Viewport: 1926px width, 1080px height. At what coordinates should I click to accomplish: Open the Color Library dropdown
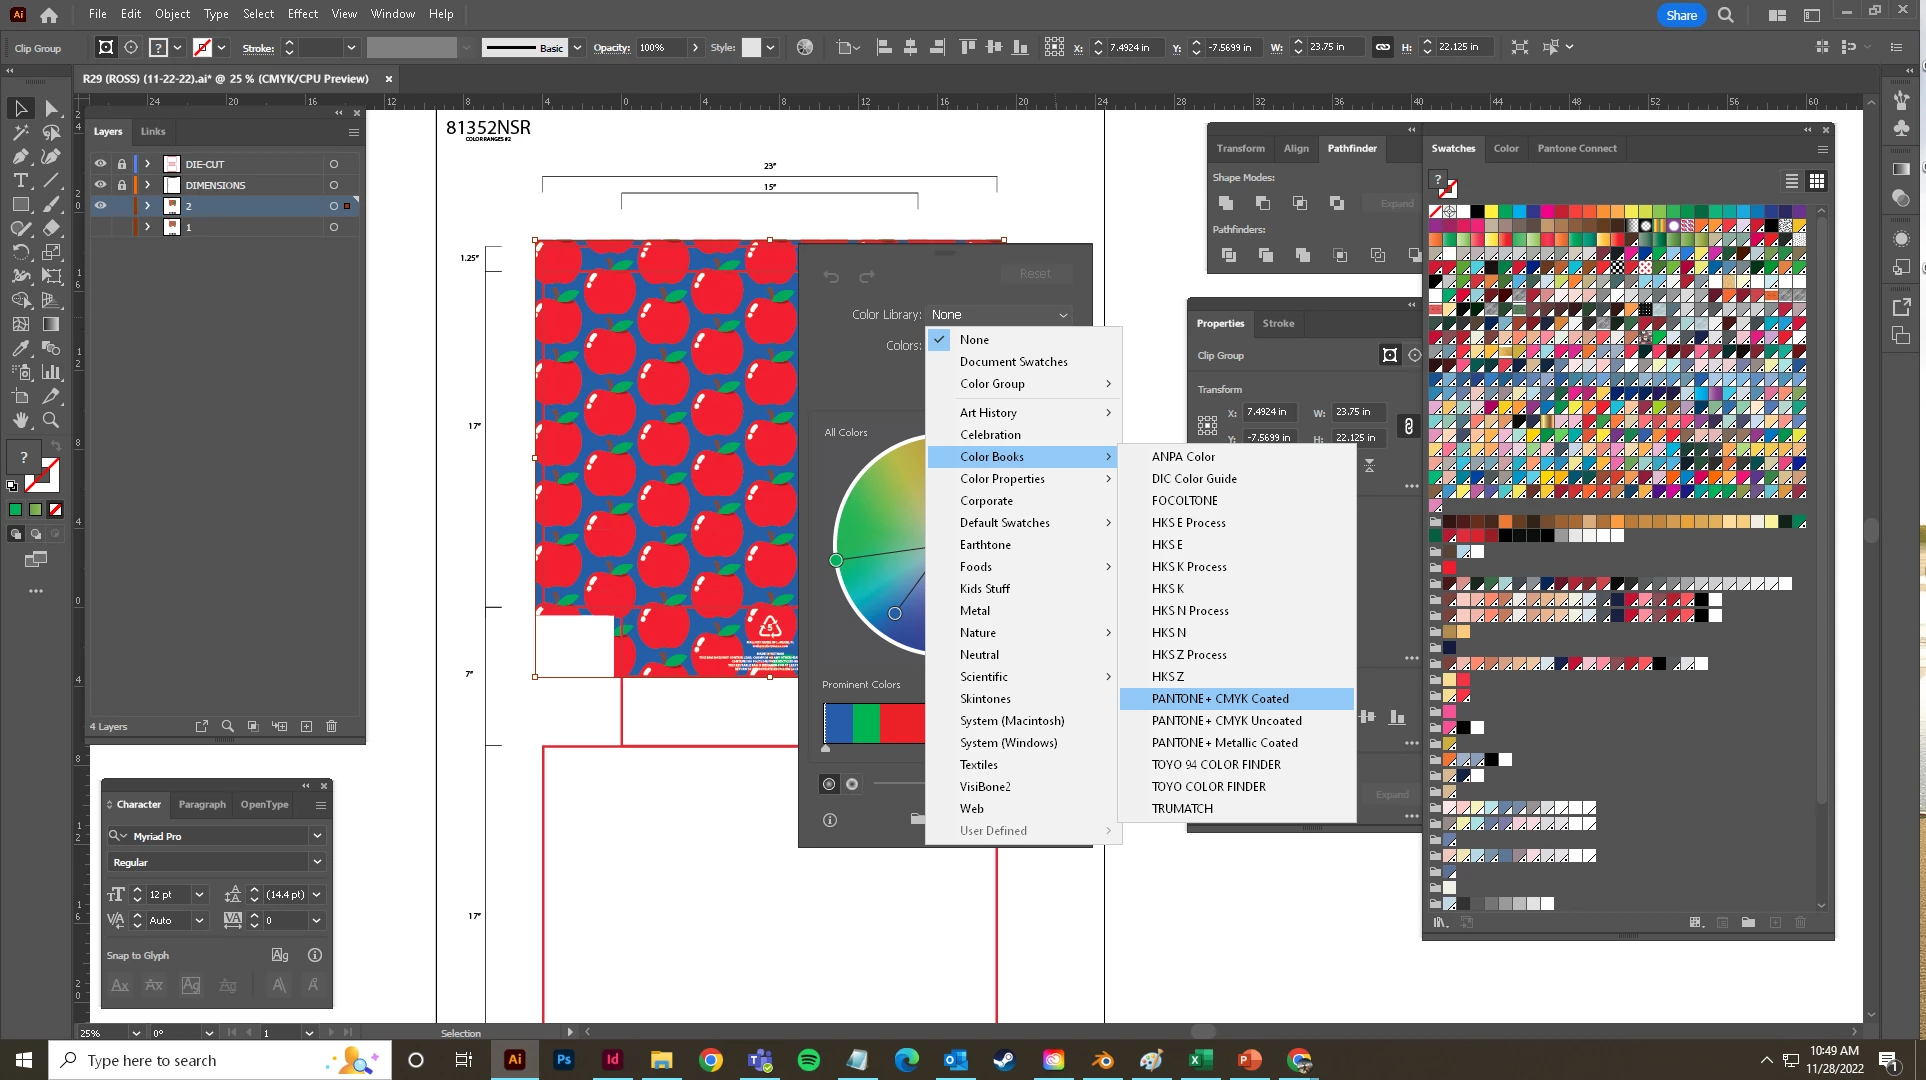999,315
